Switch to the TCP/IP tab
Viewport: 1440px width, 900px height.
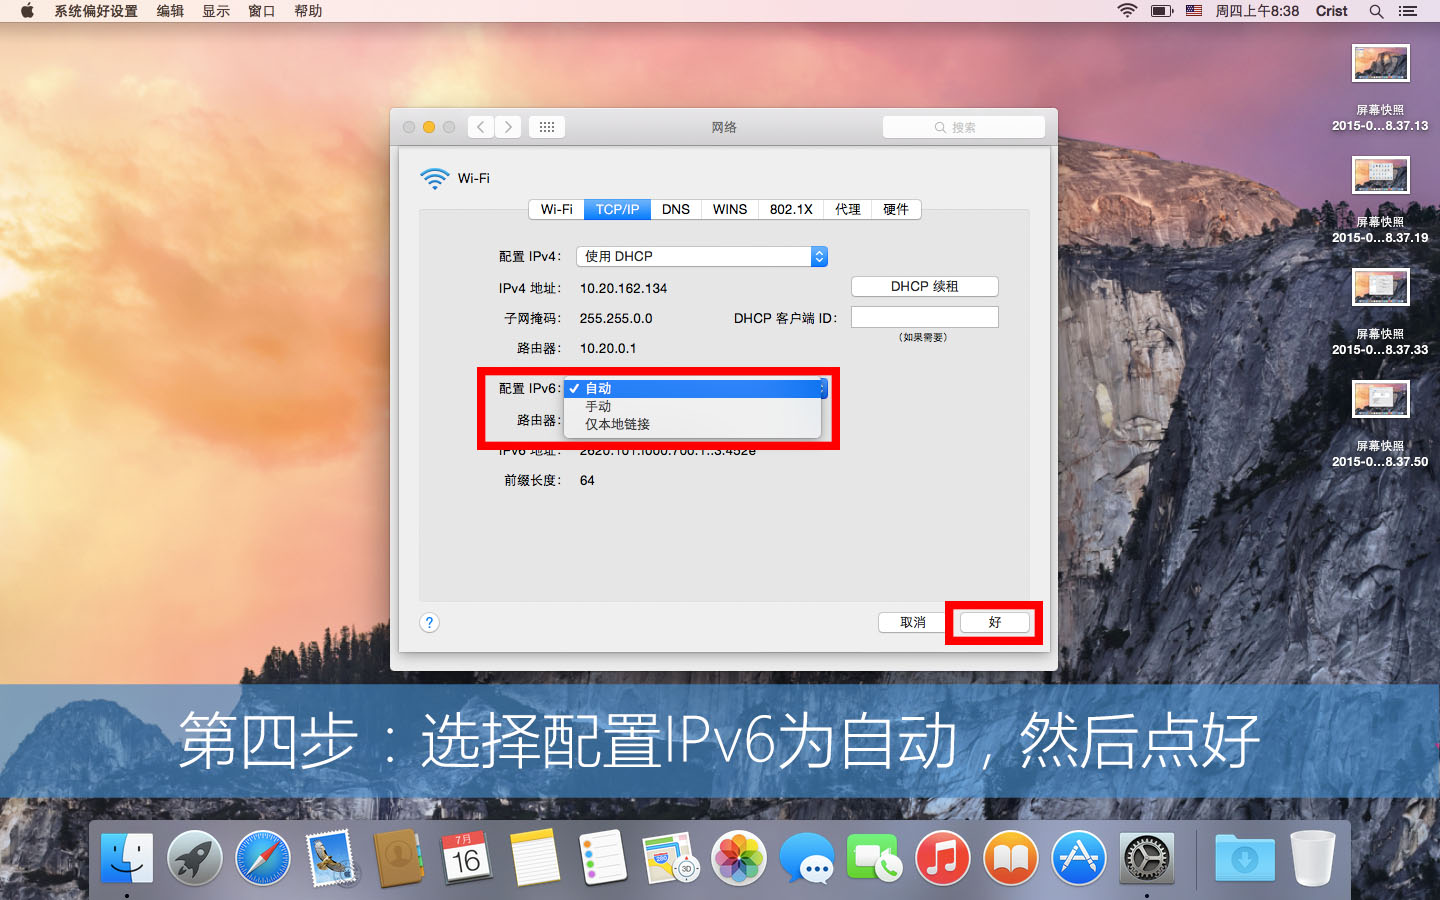(x=617, y=209)
